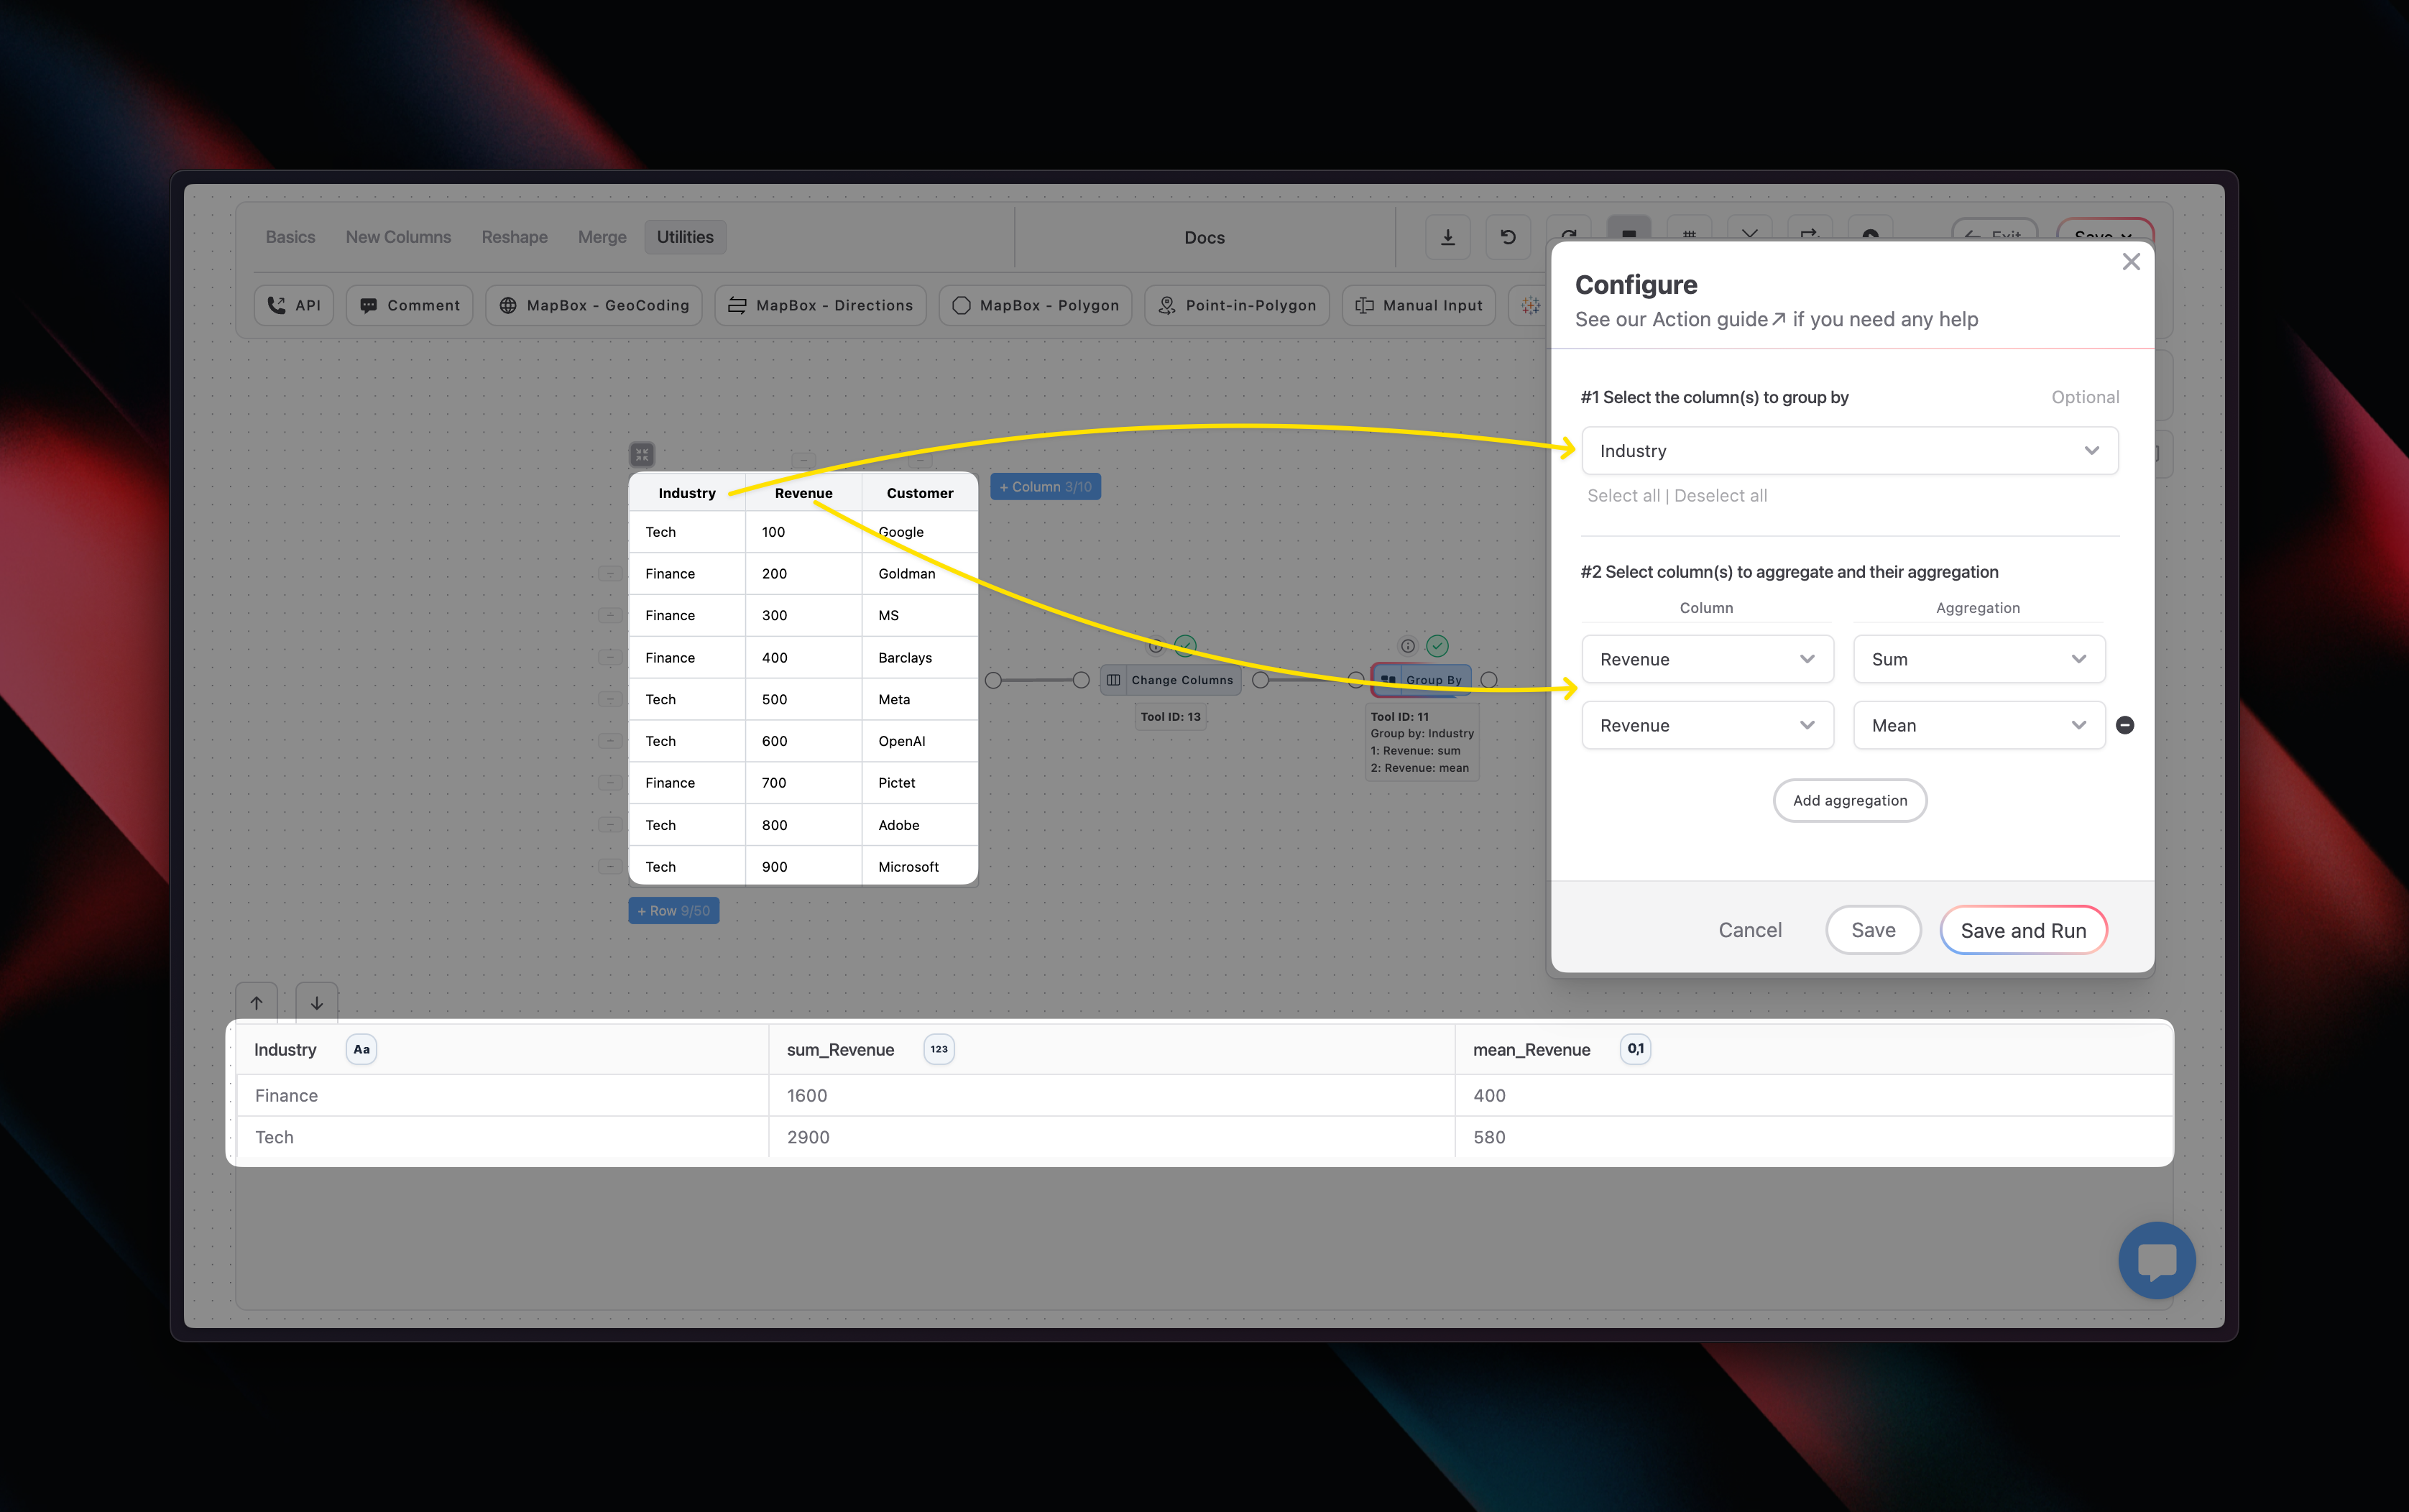Screen dimensions: 2409x1512
Task: Switch to the Merge tab
Action: point(602,237)
